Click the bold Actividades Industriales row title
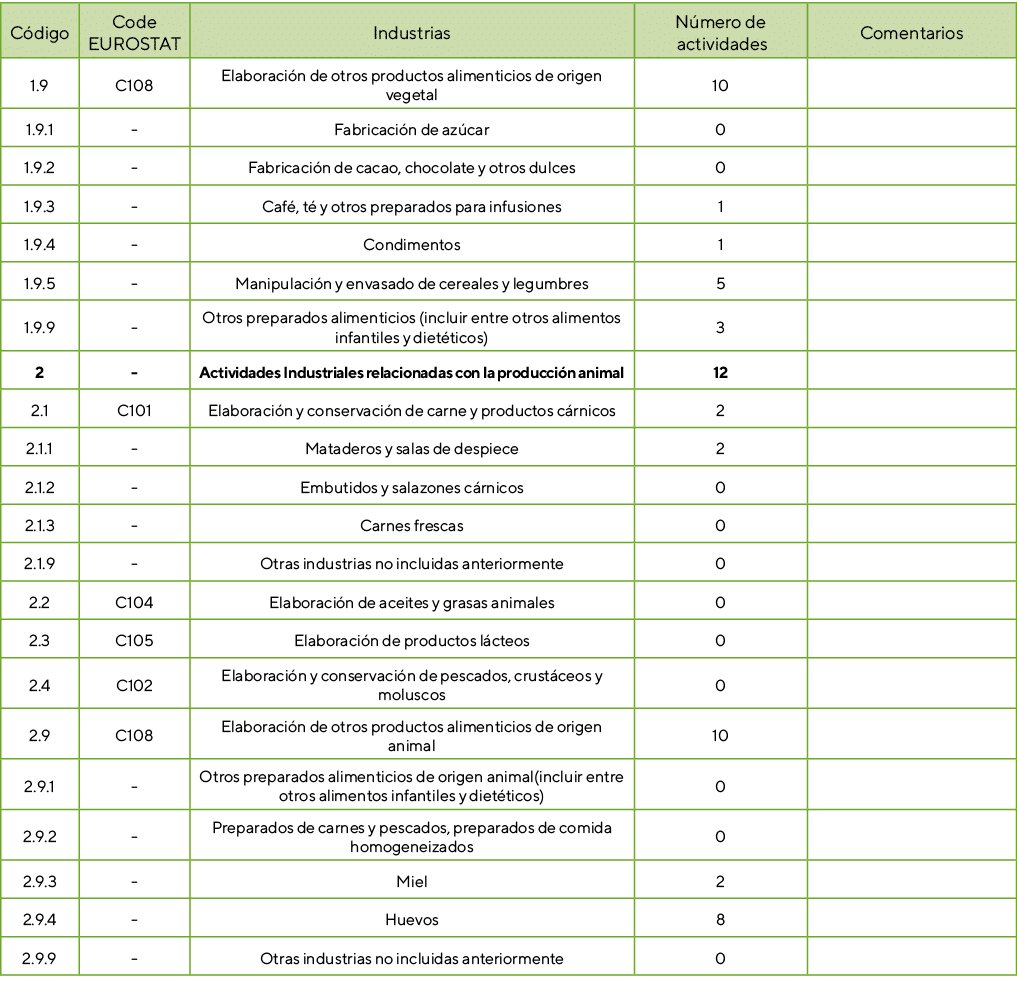The width and height of the screenshot is (1017, 990). (411, 373)
